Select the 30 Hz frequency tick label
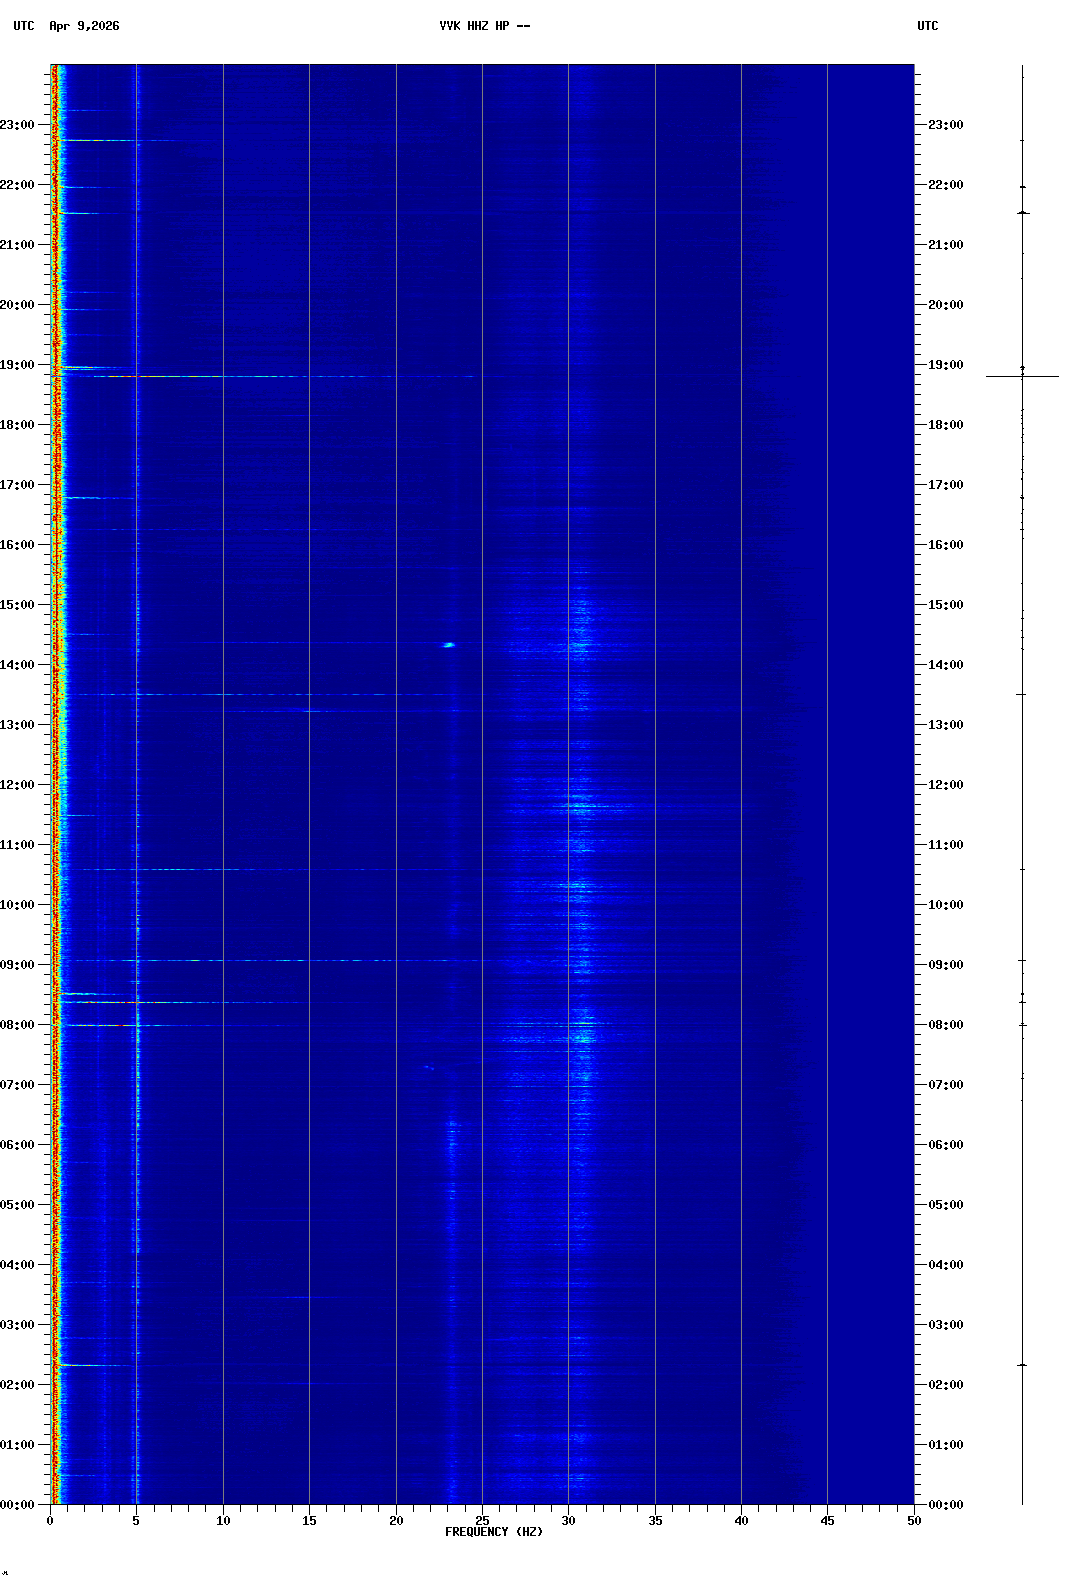Viewport: 1066px width, 1584px height. [x=568, y=1521]
